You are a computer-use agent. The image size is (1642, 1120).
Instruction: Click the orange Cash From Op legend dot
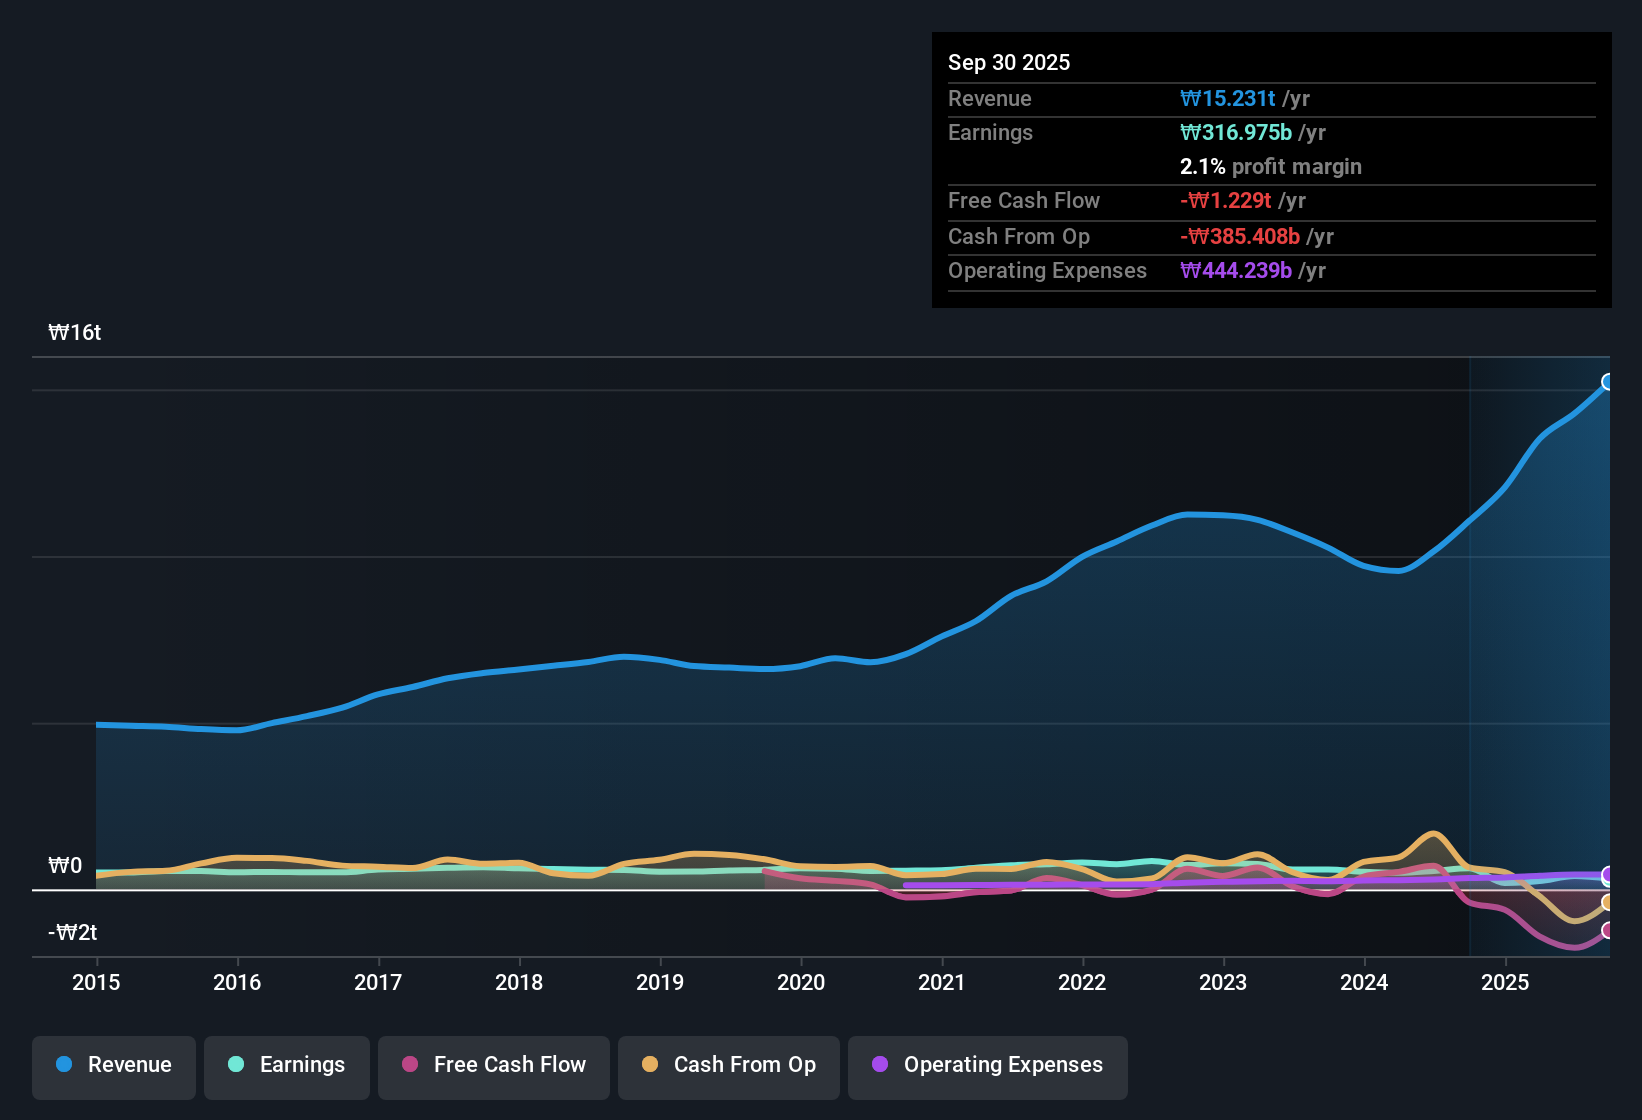coord(650,1065)
